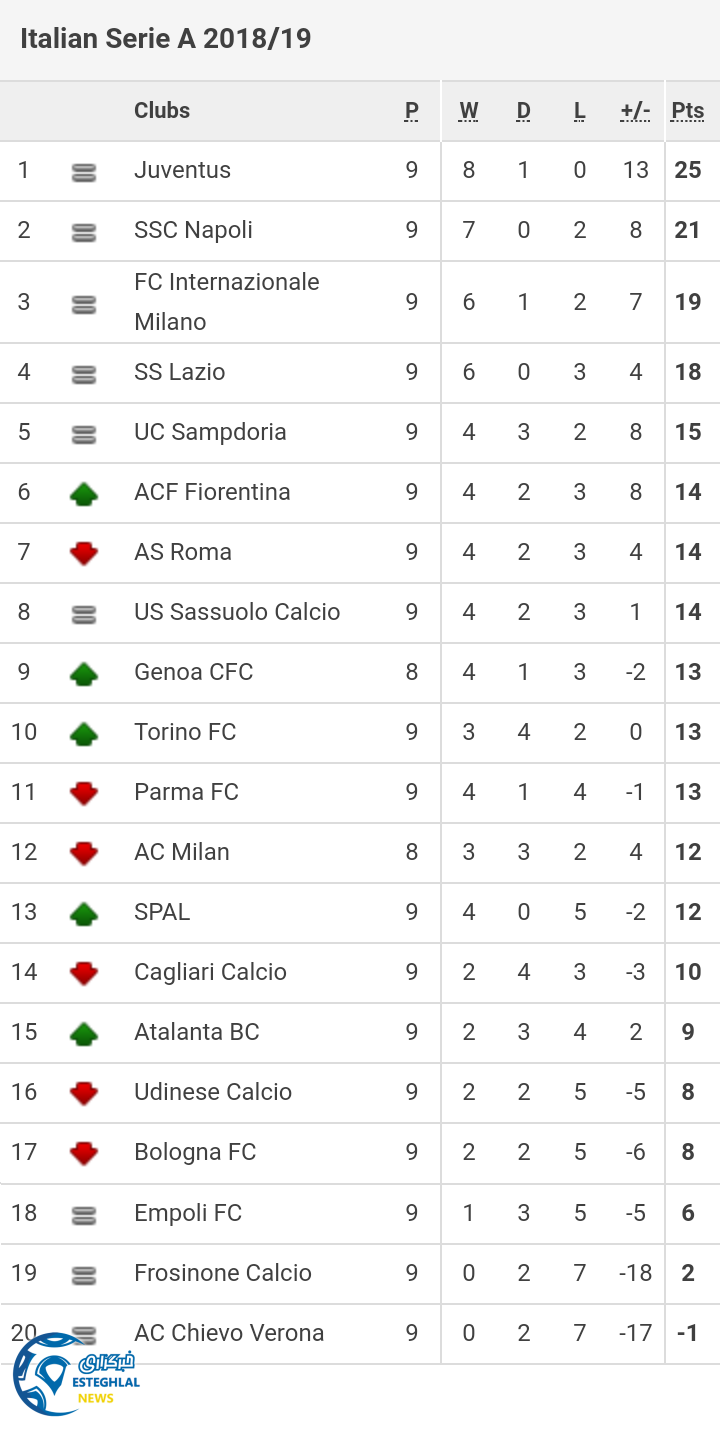Click the +/- goal difference column header
720x1438 pixels.
[x=635, y=111]
